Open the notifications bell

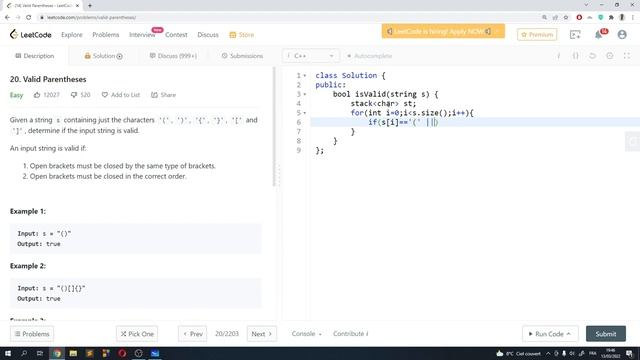(598, 35)
